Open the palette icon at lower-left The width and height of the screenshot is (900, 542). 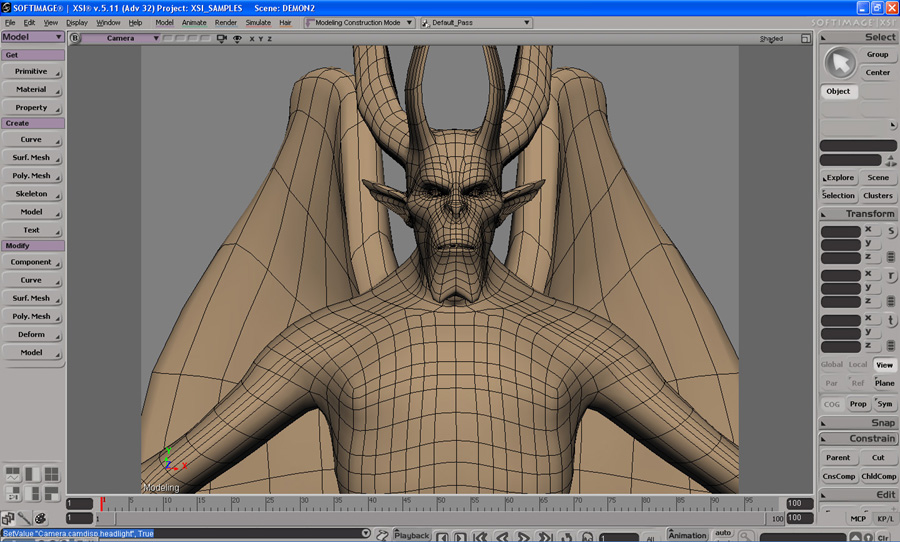click(40, 518)
